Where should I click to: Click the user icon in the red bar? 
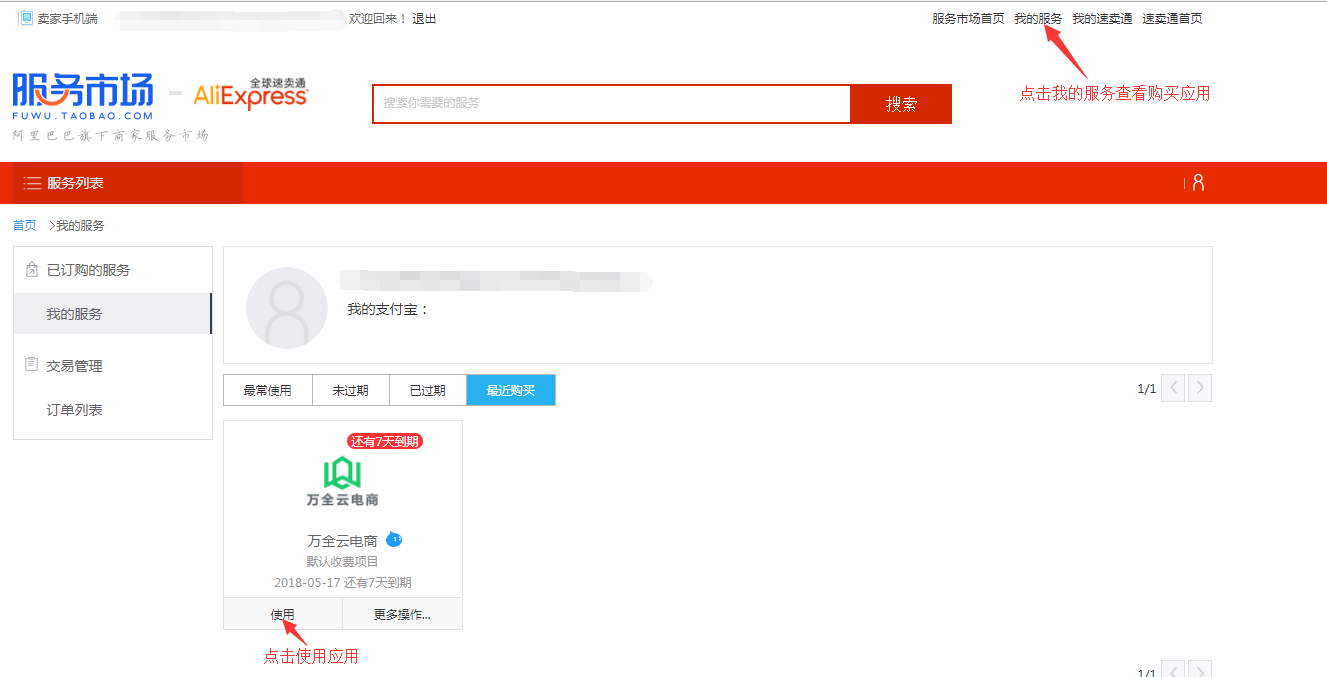pos(1198,183)
